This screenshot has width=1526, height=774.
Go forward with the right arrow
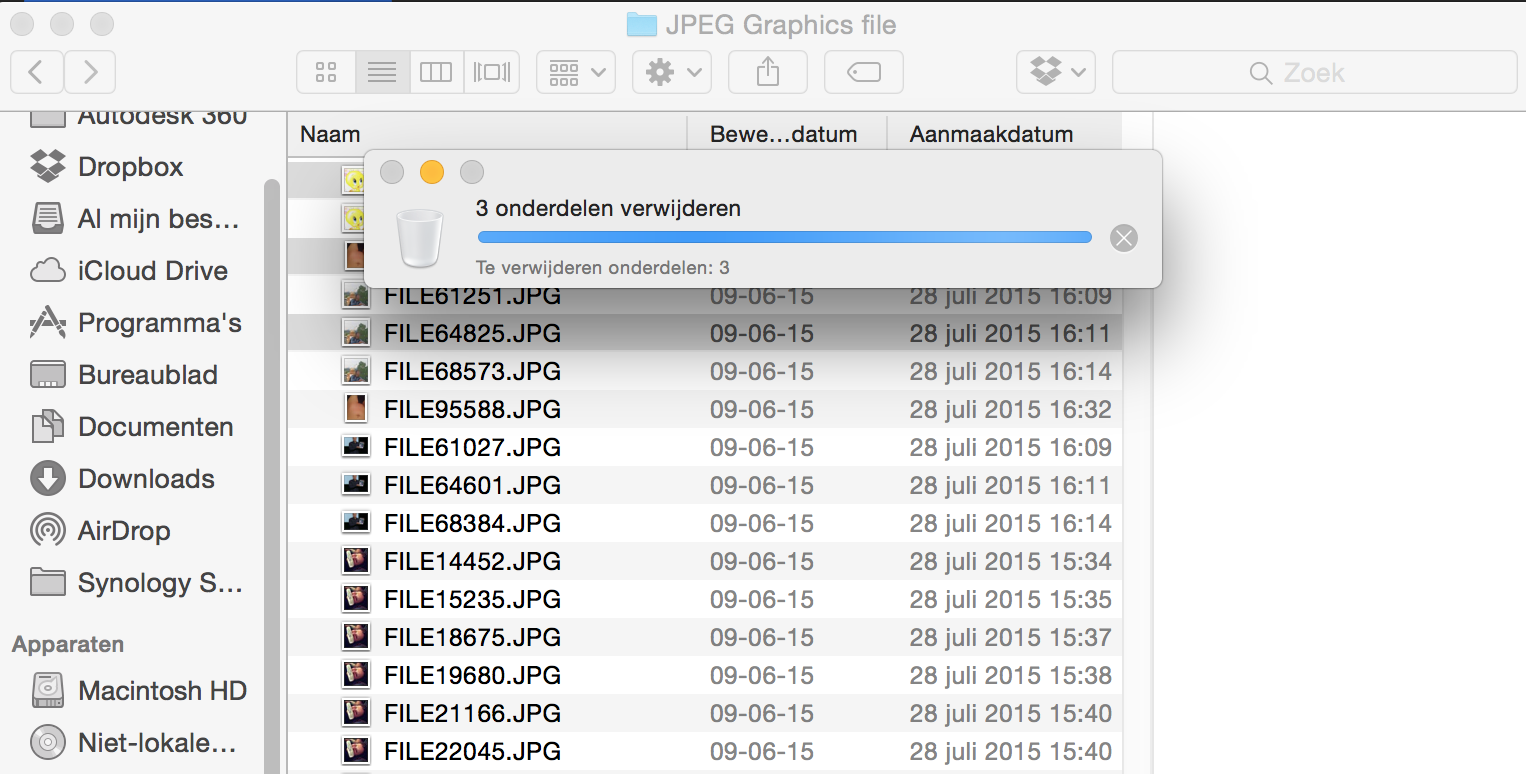pos(90,72)
